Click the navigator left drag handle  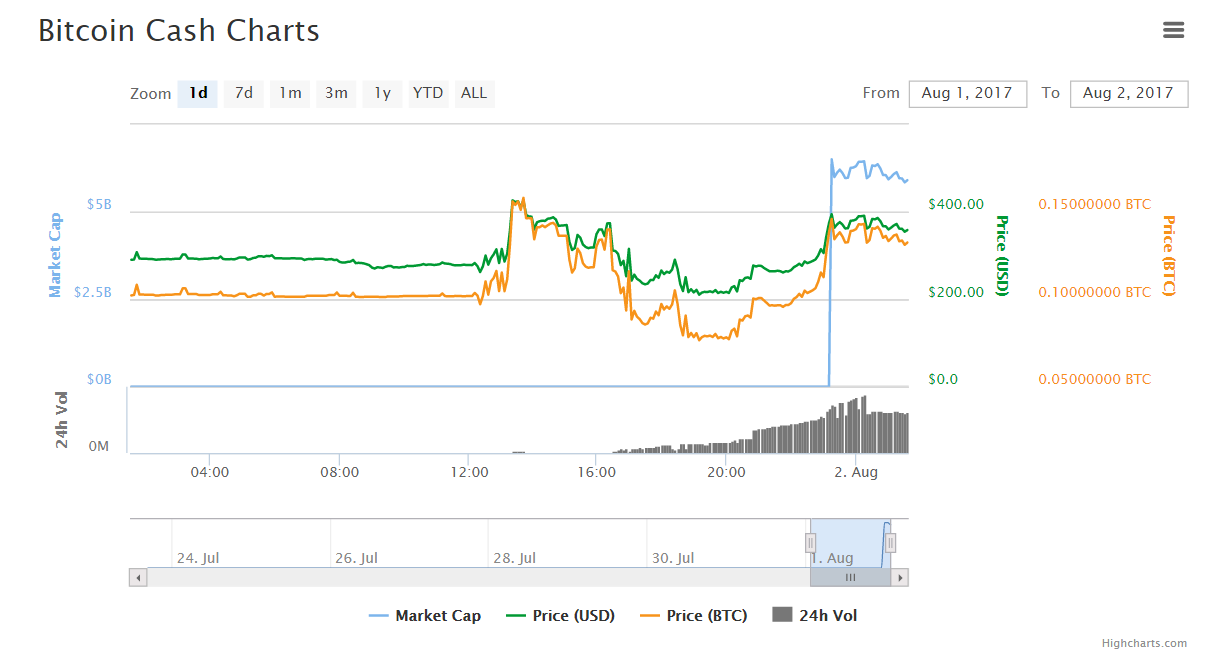coord(810,543)
